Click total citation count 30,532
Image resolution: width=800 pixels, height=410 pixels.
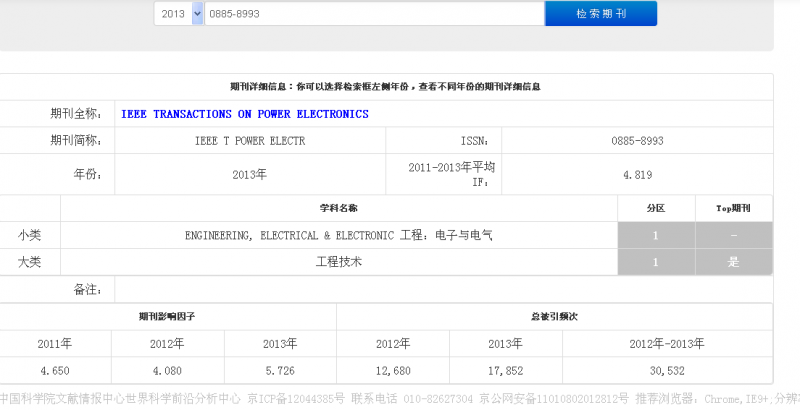pyautogui.click(x=667, y=371)
